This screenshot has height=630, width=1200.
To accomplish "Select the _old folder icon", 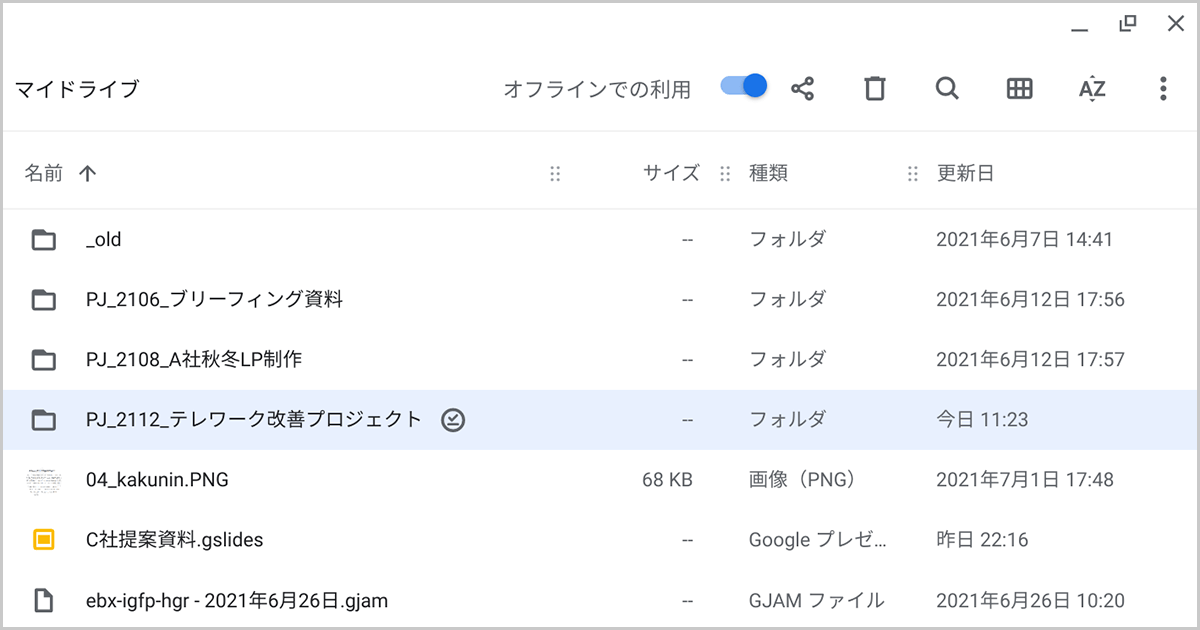I will point(43,240).
